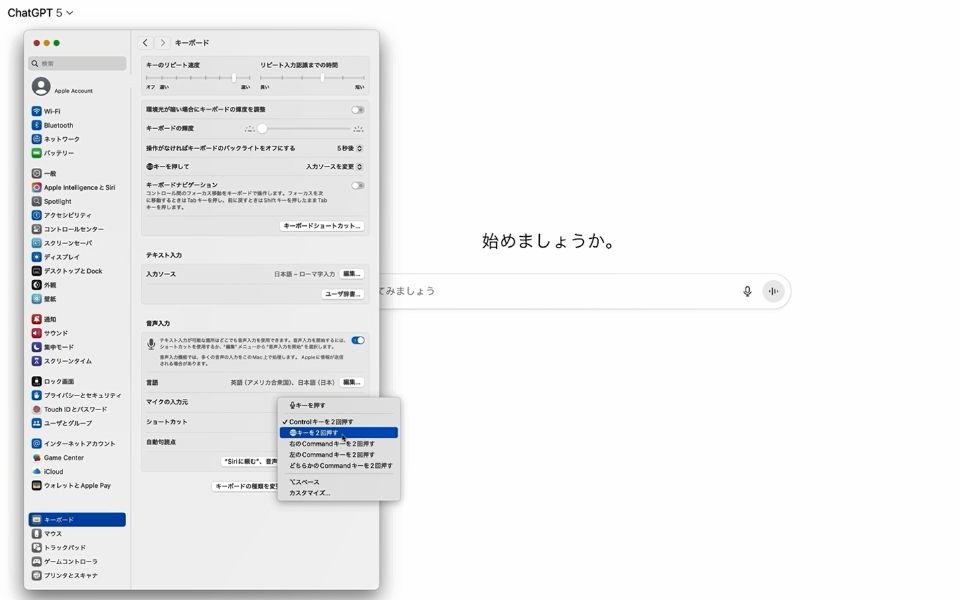Open Apple Intelligence と Siri icon
Screen dimensions: 960x600
coord(37,187)
